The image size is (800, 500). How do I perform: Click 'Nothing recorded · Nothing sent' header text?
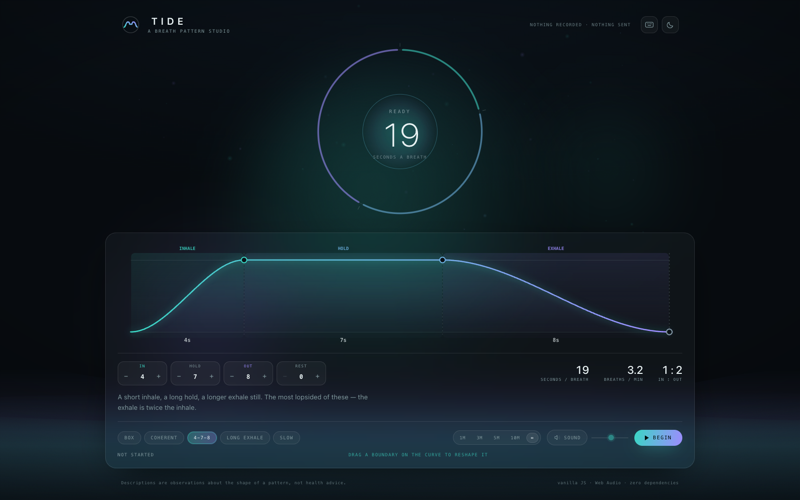tap(580, 24)
